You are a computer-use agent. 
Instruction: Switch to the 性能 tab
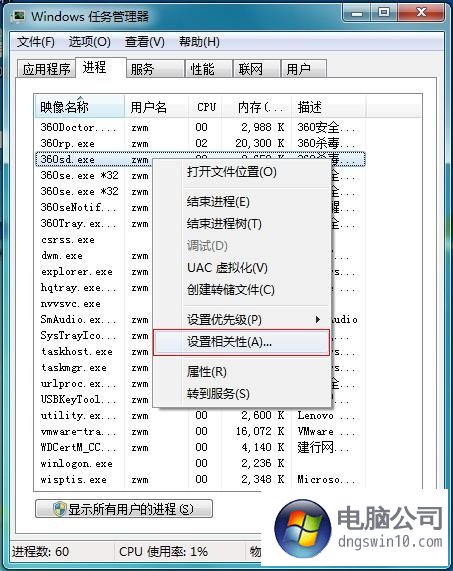coord(209,69)
